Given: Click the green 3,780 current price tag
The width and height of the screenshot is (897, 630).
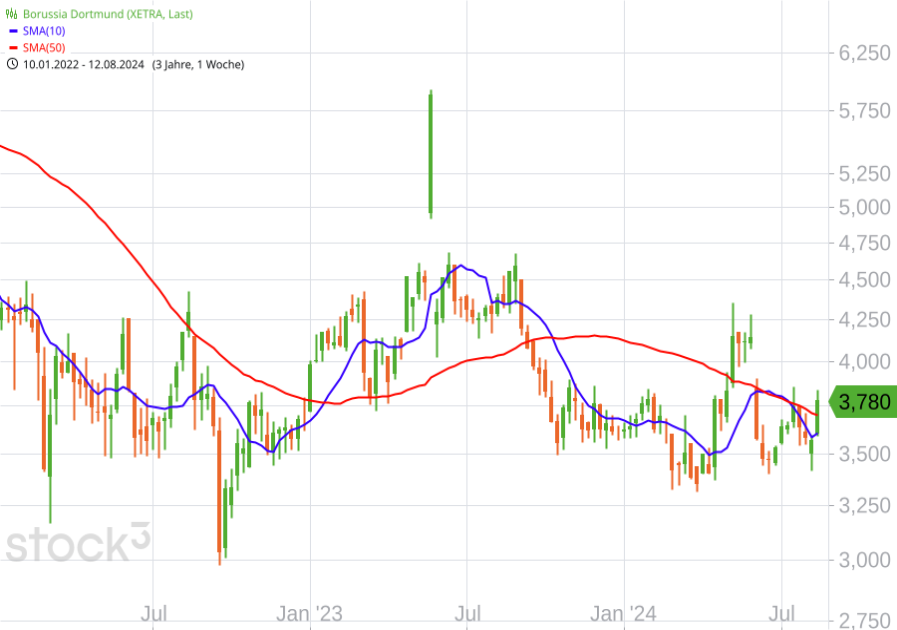Looking at the screenshot, I should (x=862, y=402).
